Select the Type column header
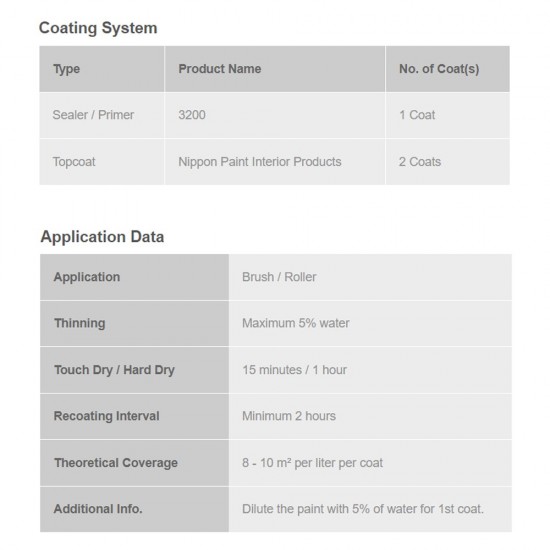 point(102,69)
